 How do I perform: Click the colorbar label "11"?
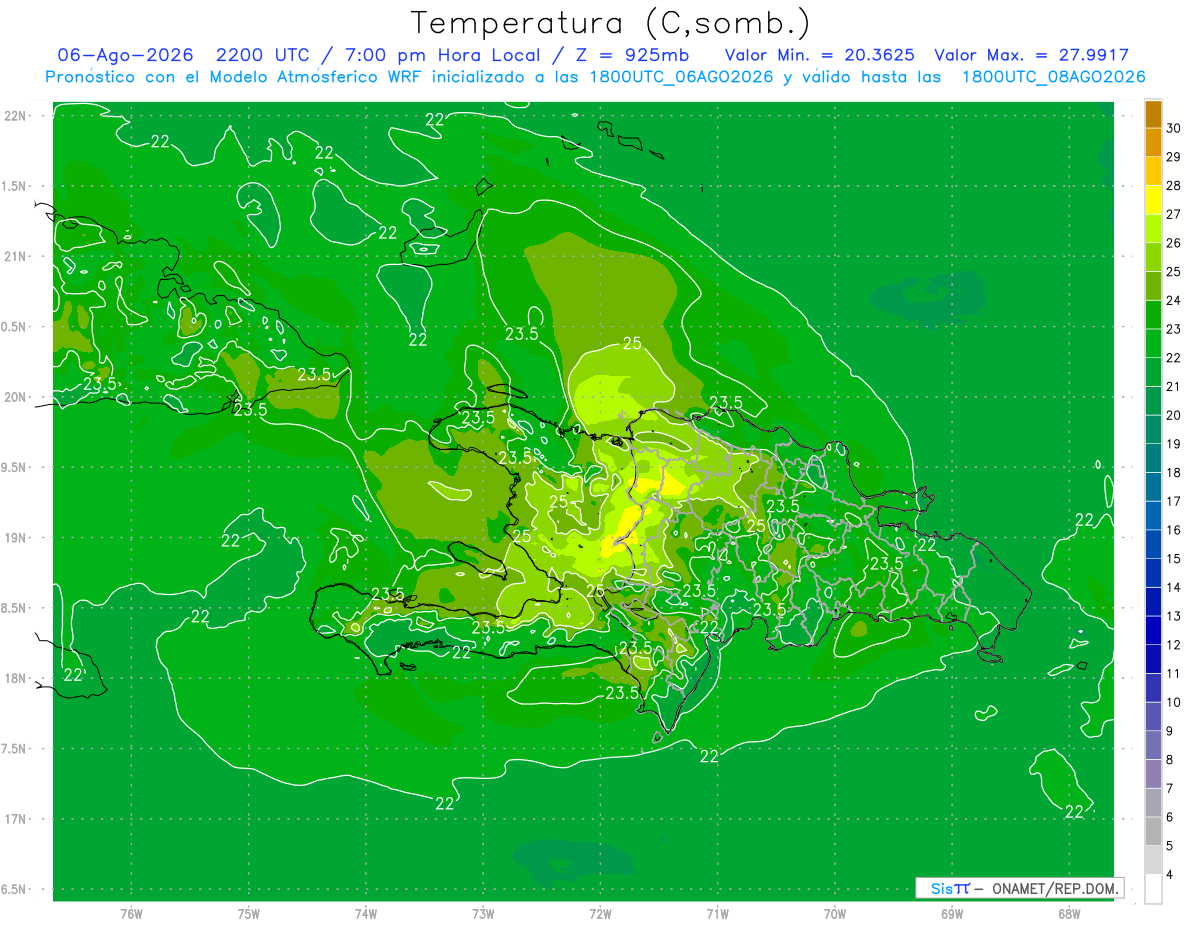(x=1174, y=674)
